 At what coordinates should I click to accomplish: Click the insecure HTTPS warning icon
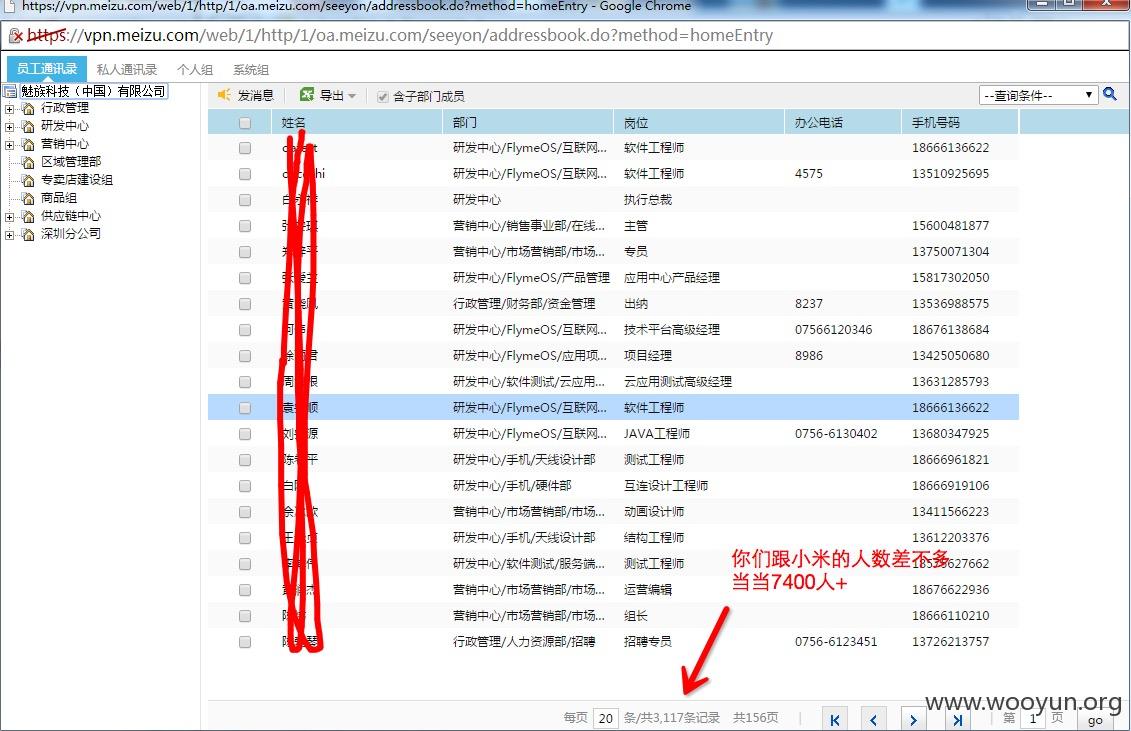[x=15, y=35]
